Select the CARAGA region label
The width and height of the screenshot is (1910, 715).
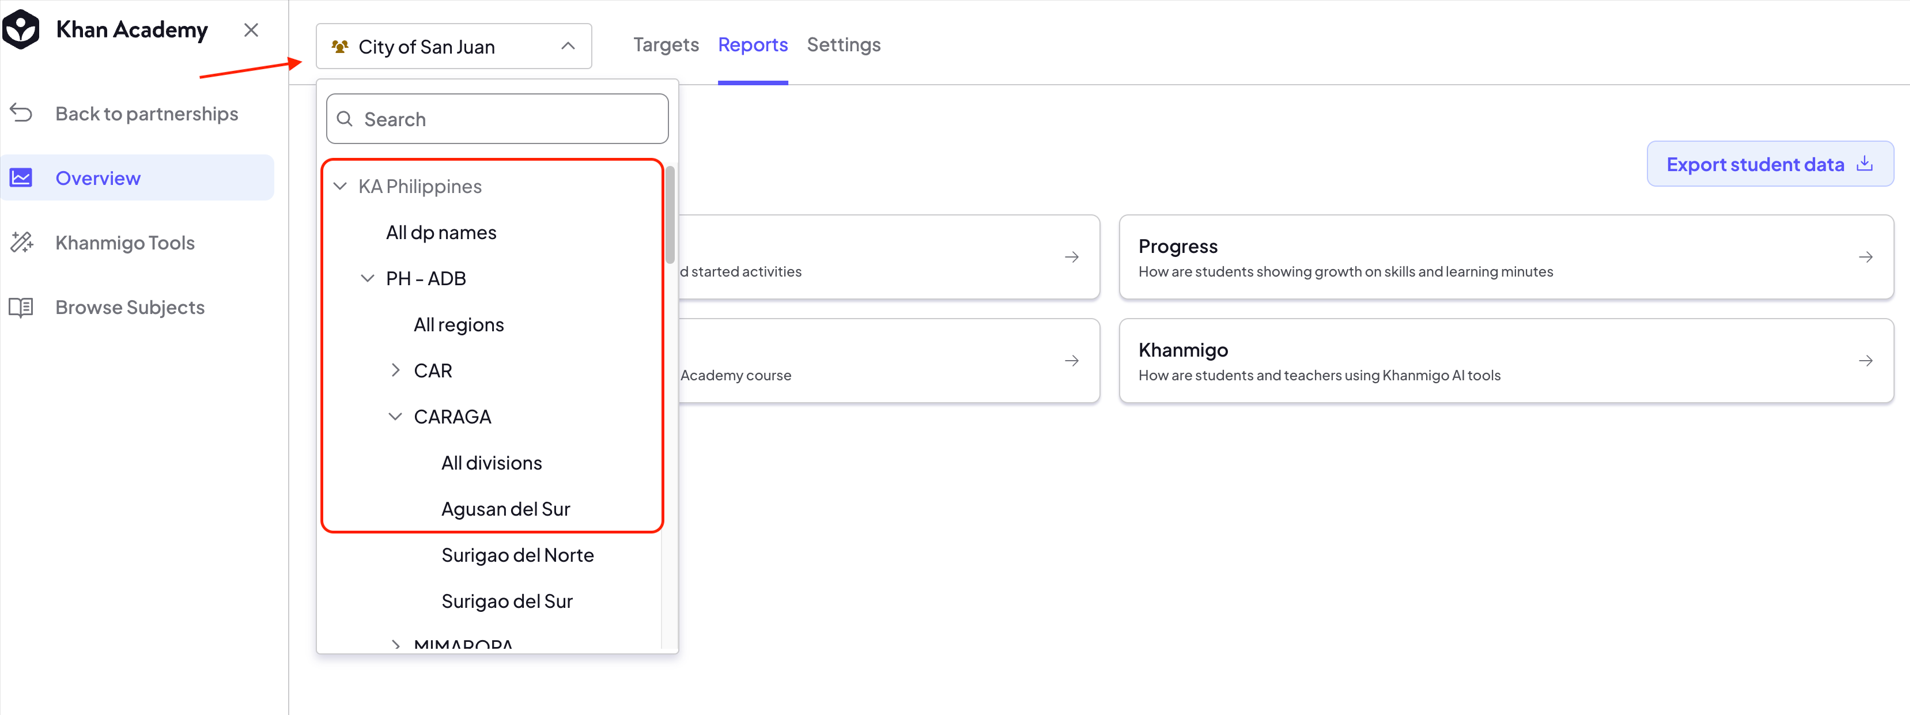tap(452, 416)
